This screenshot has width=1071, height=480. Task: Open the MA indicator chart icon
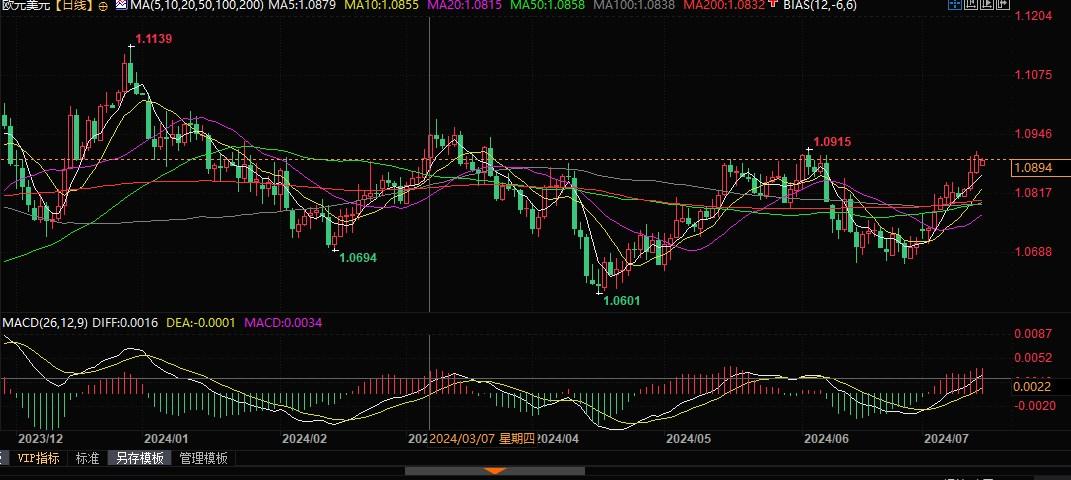click(121, 5)
